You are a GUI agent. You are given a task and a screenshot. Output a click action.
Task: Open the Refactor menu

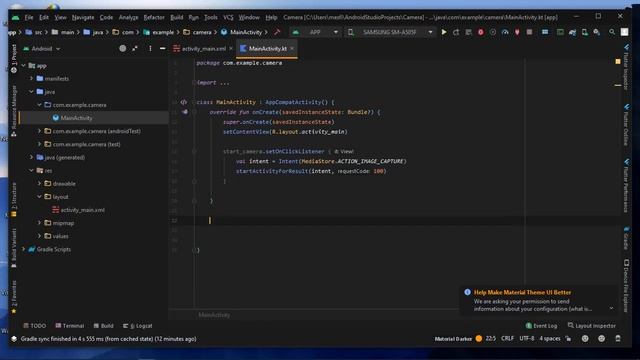click(154, 17)
